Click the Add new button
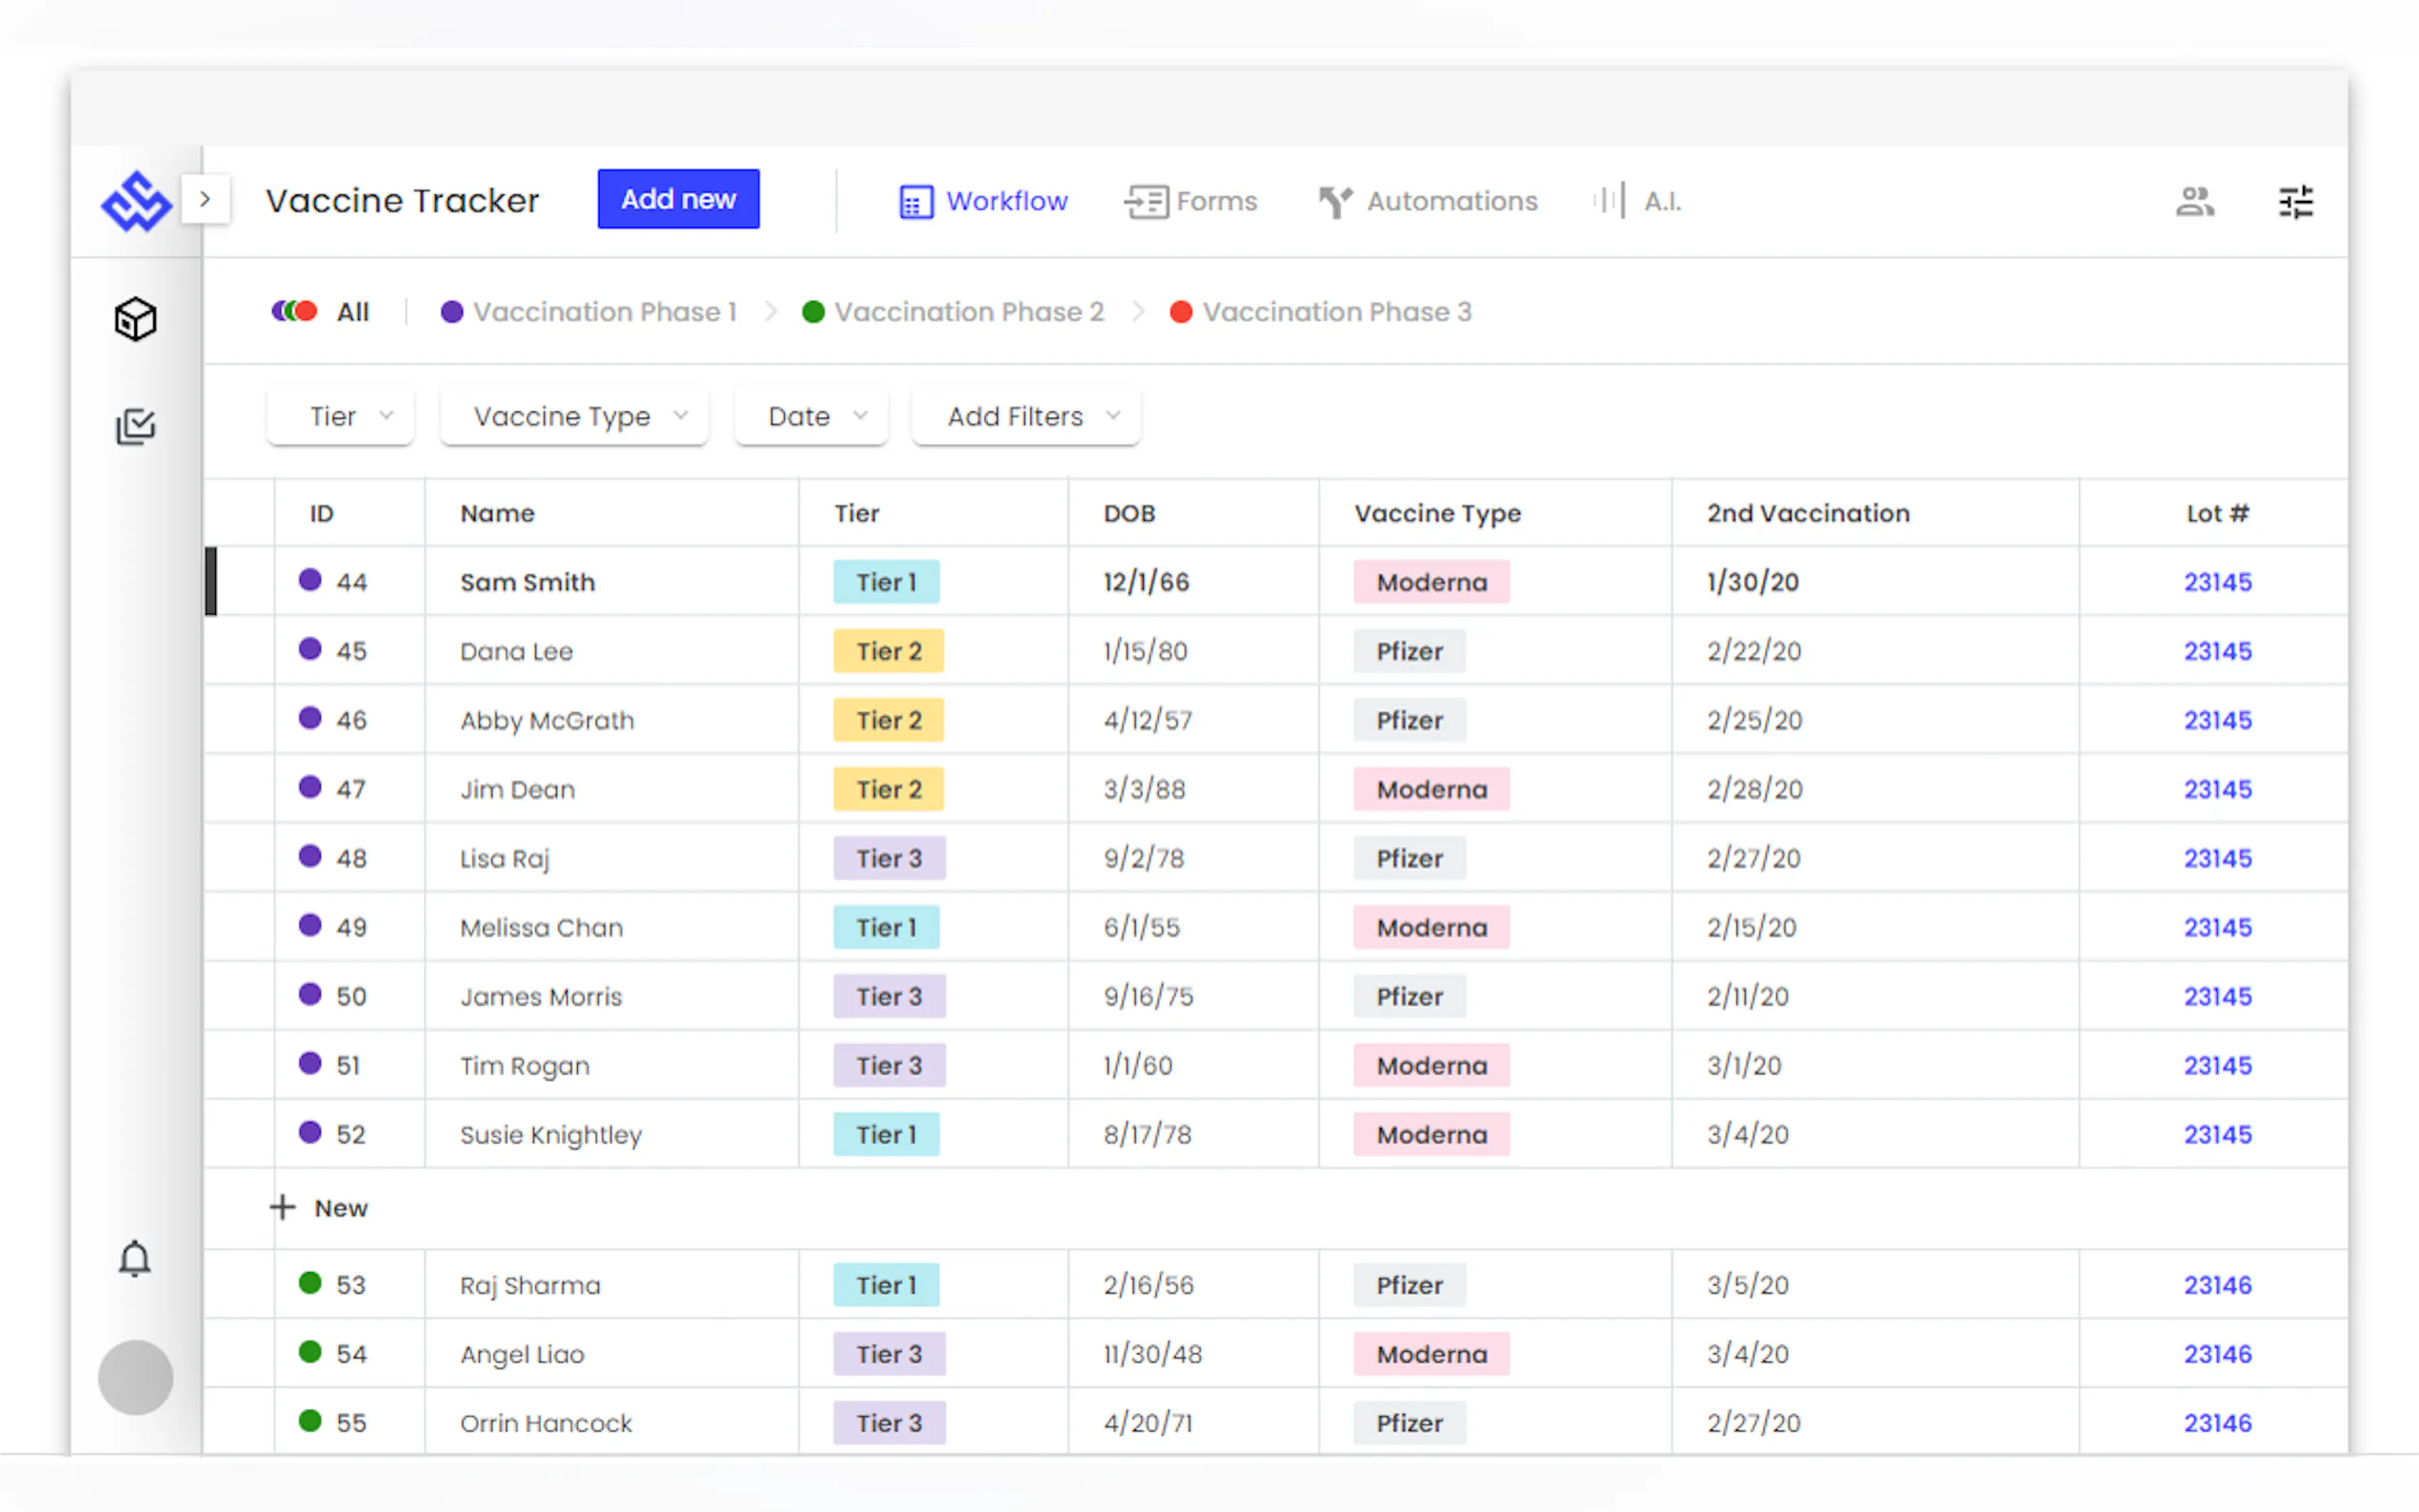Image resolution: width=2419 pixels, height=1512 pixels. [678, 199]
